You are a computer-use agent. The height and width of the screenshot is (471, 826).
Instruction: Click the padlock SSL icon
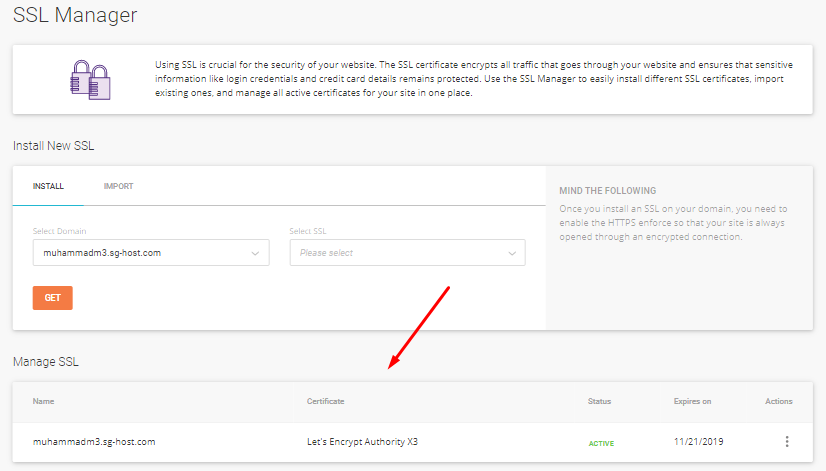tap(91, 80)
